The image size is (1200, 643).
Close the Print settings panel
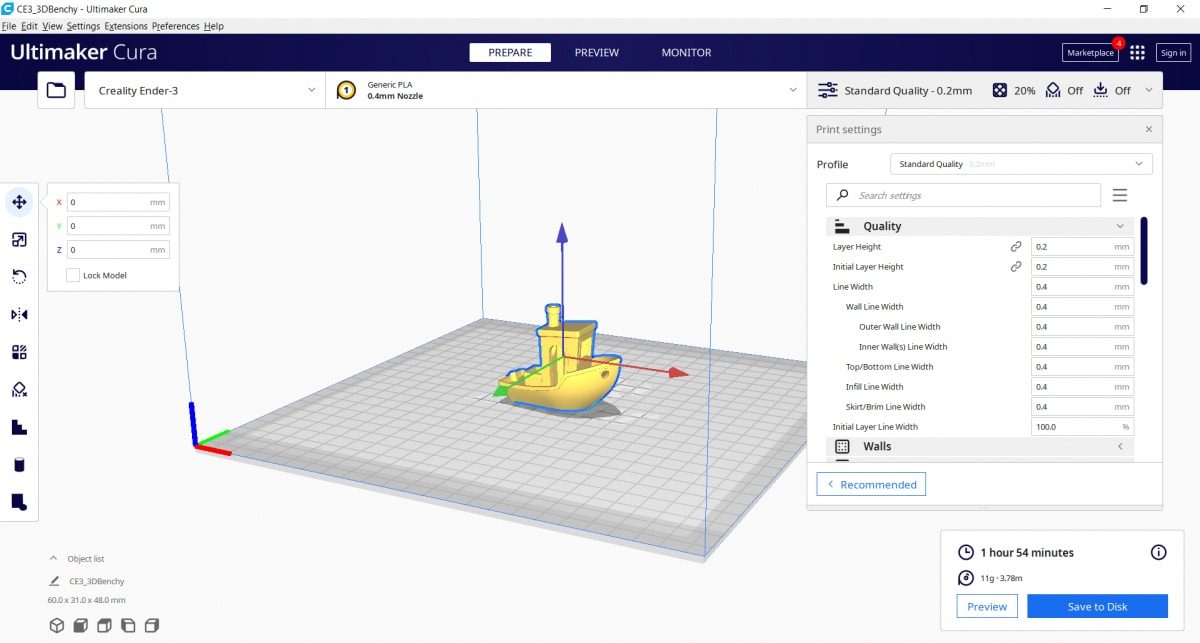point(1148,129)
